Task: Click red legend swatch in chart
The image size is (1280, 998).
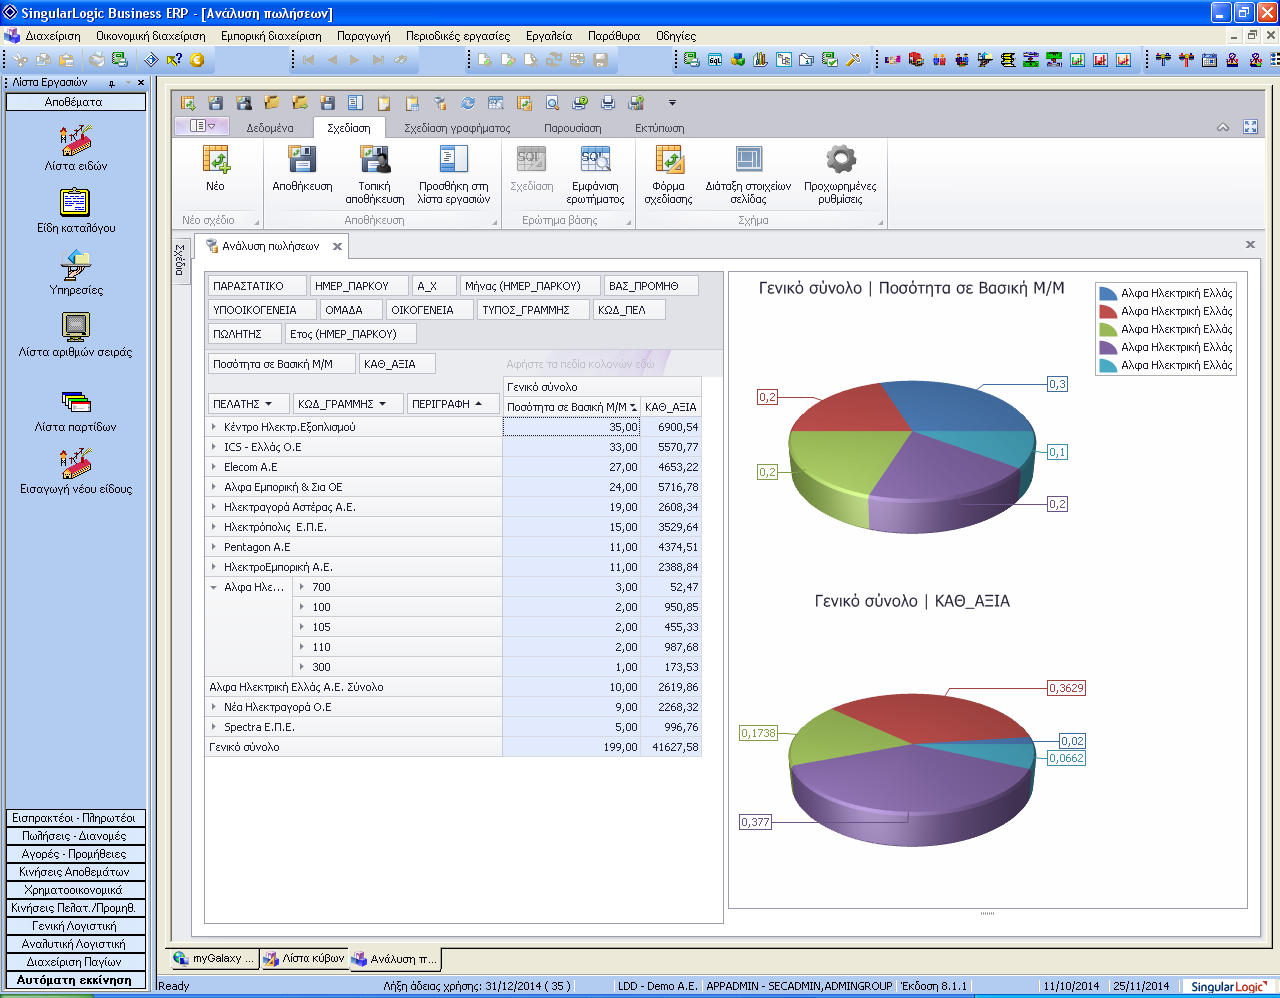Action: 1108,311
